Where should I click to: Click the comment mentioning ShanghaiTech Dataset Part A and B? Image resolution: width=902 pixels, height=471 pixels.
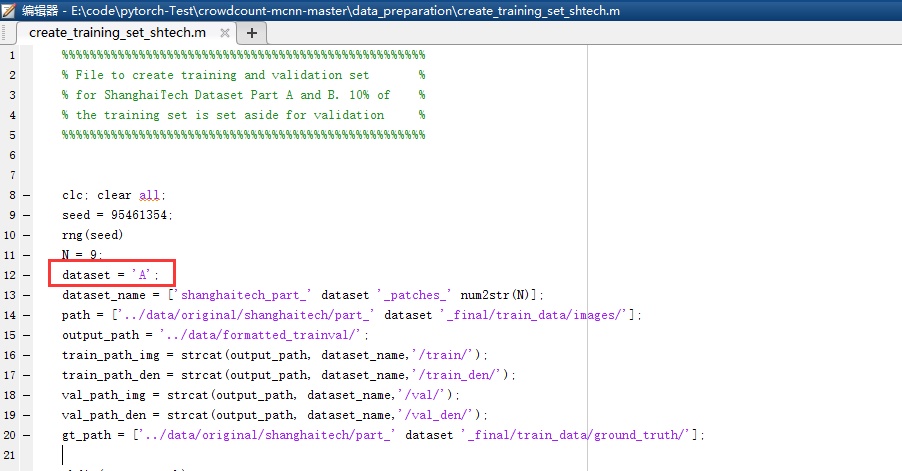(232, 95)
